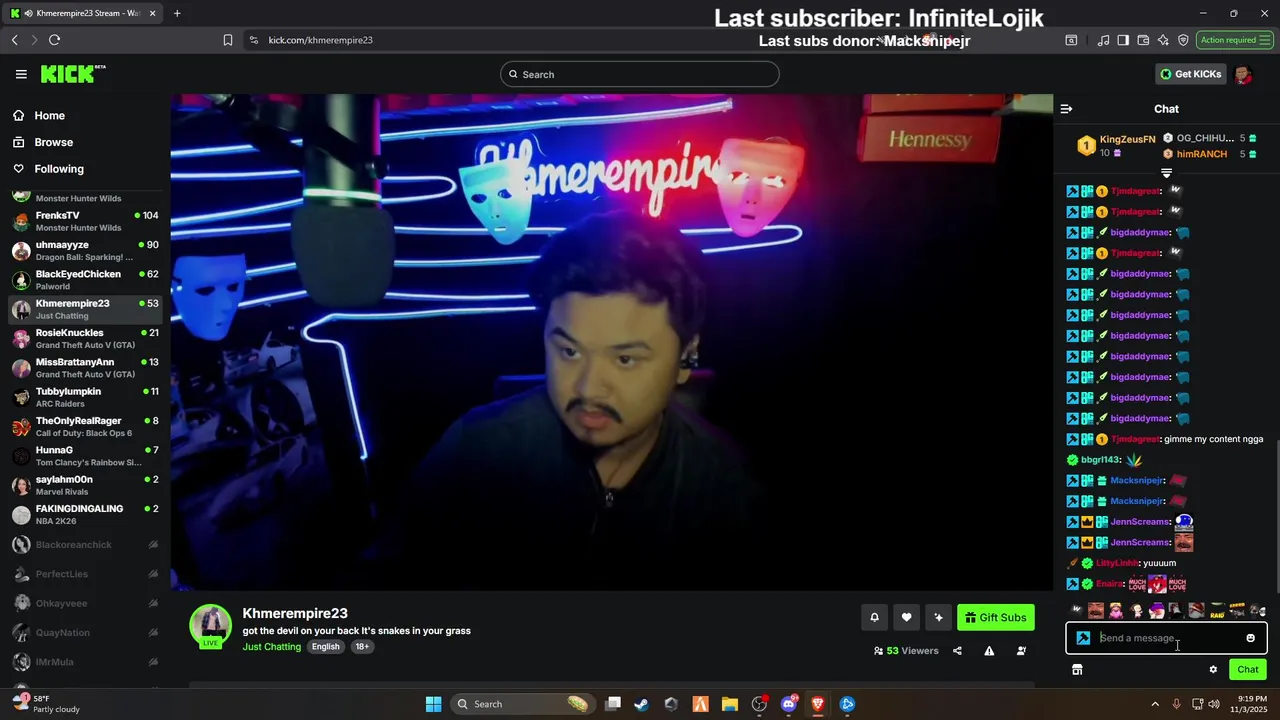Collapse the chat panel with arrow icon
Viewport: 1280px width, 720px height.
[x=1066, y=109]
